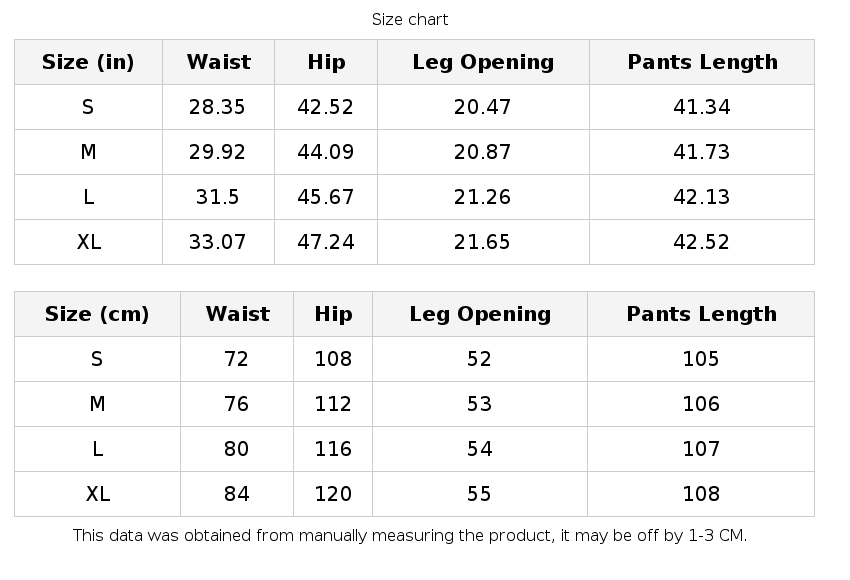Select the 44.09 hip measurement

(326, 152)
